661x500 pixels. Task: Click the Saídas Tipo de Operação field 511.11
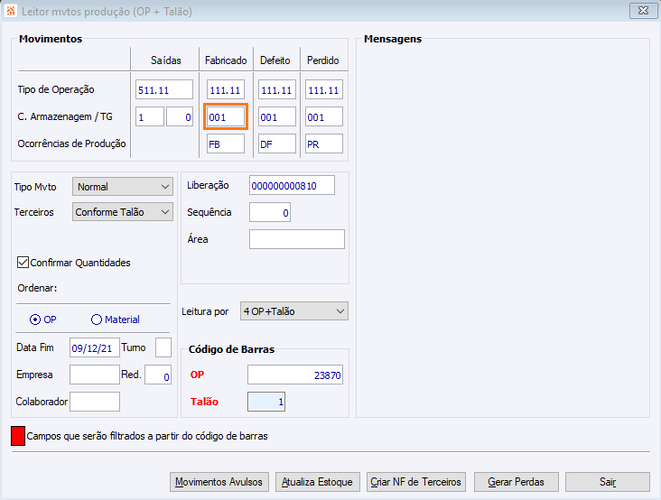pyautogui.click(x=164, y=90)
